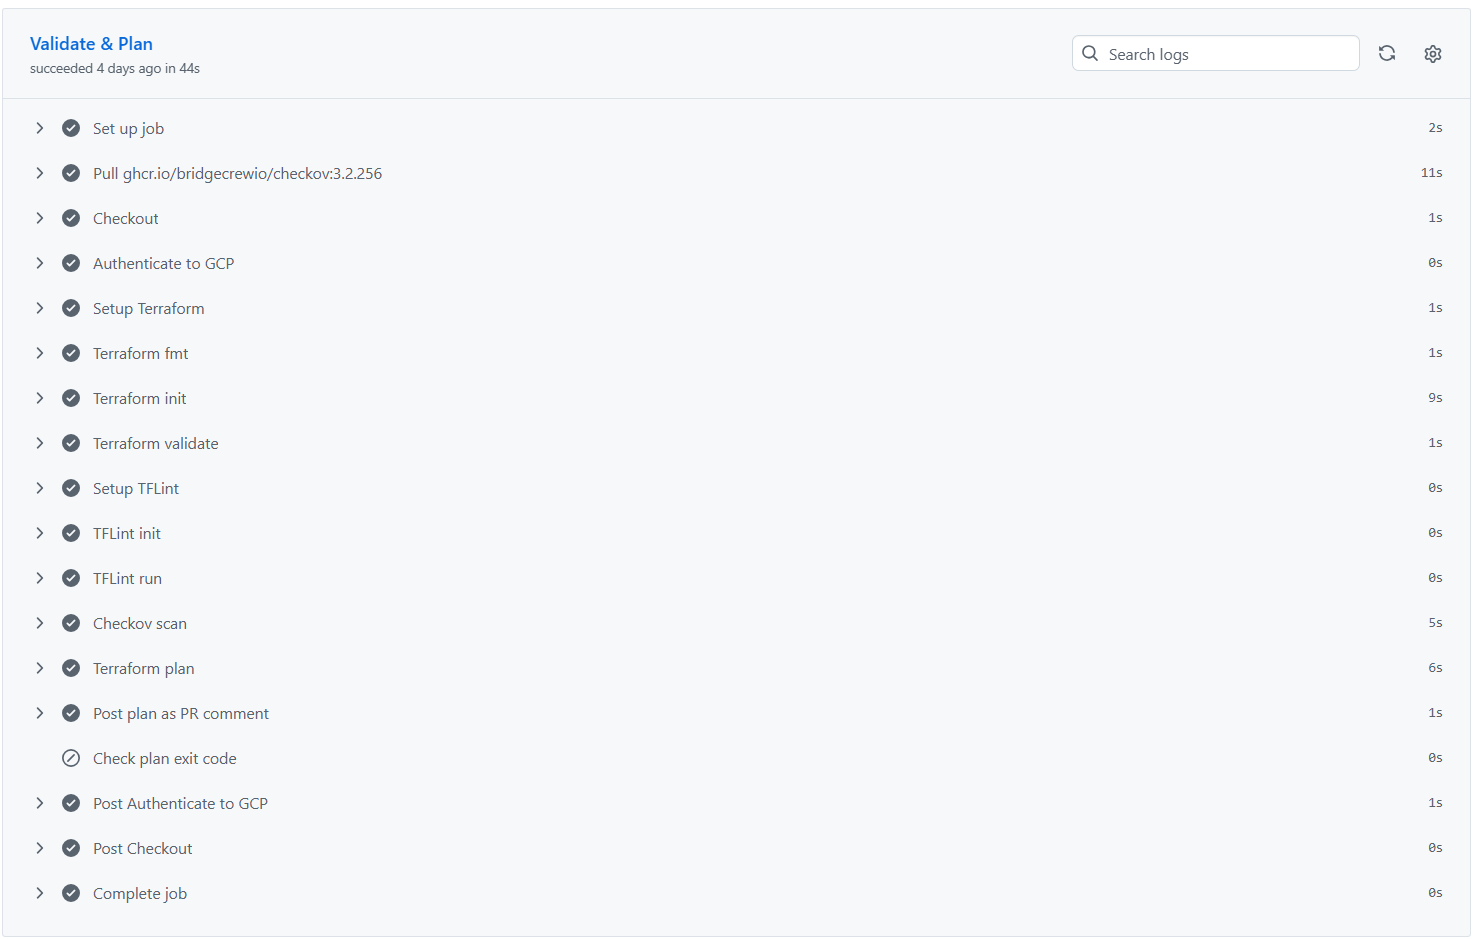Expand the Authenticate to GCP step chevron
Screen dimensions: 1479x939
point(40,263)
